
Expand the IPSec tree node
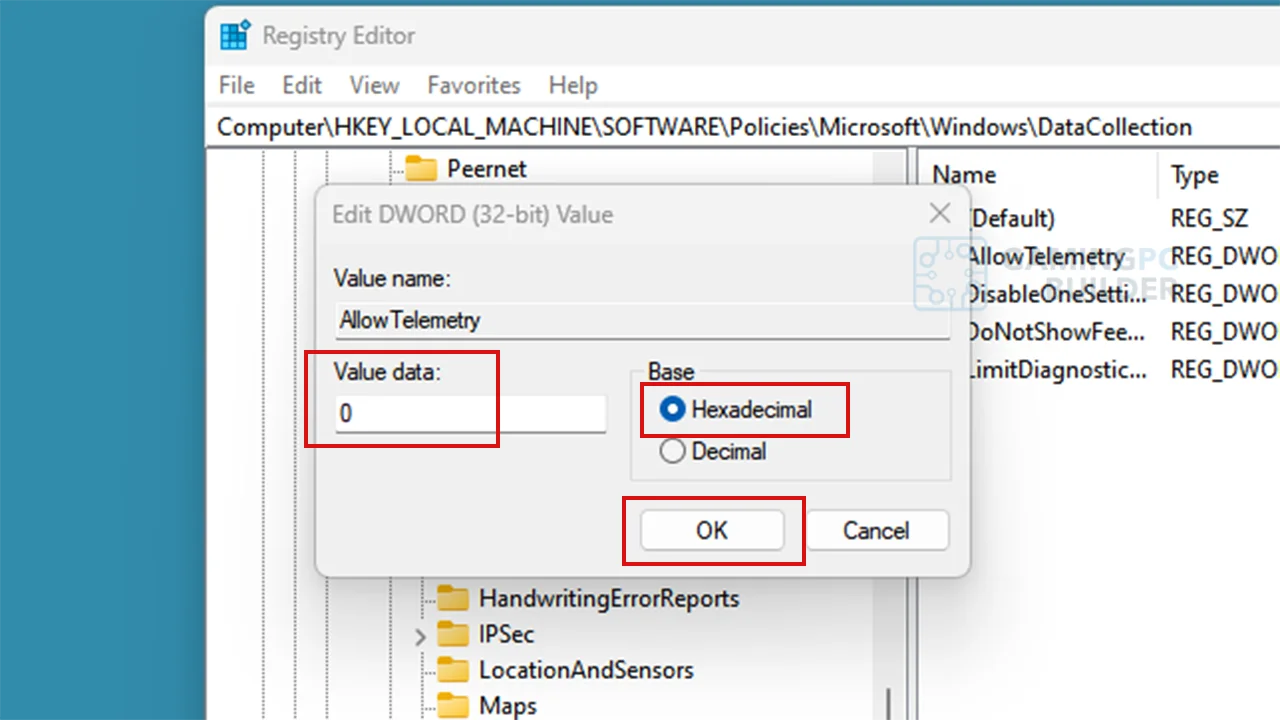click(420, 635)
